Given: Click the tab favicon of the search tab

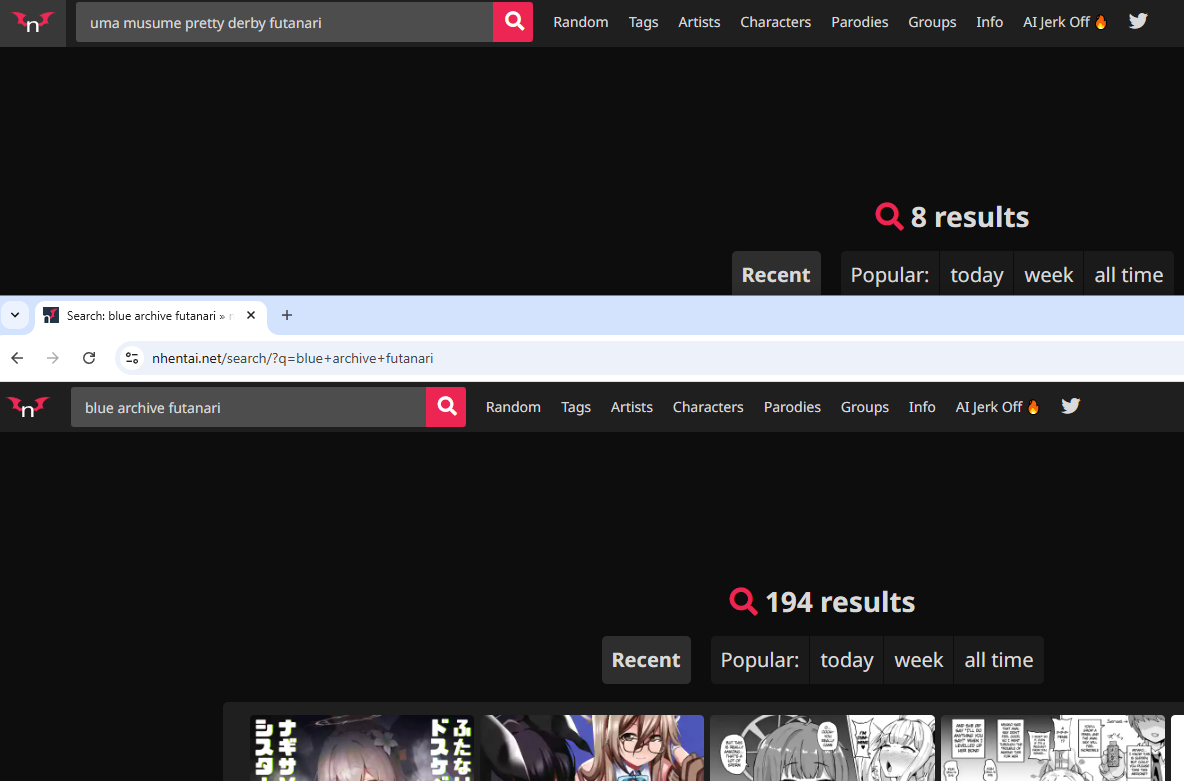Looking at the screenshot, I should point(51,316).
